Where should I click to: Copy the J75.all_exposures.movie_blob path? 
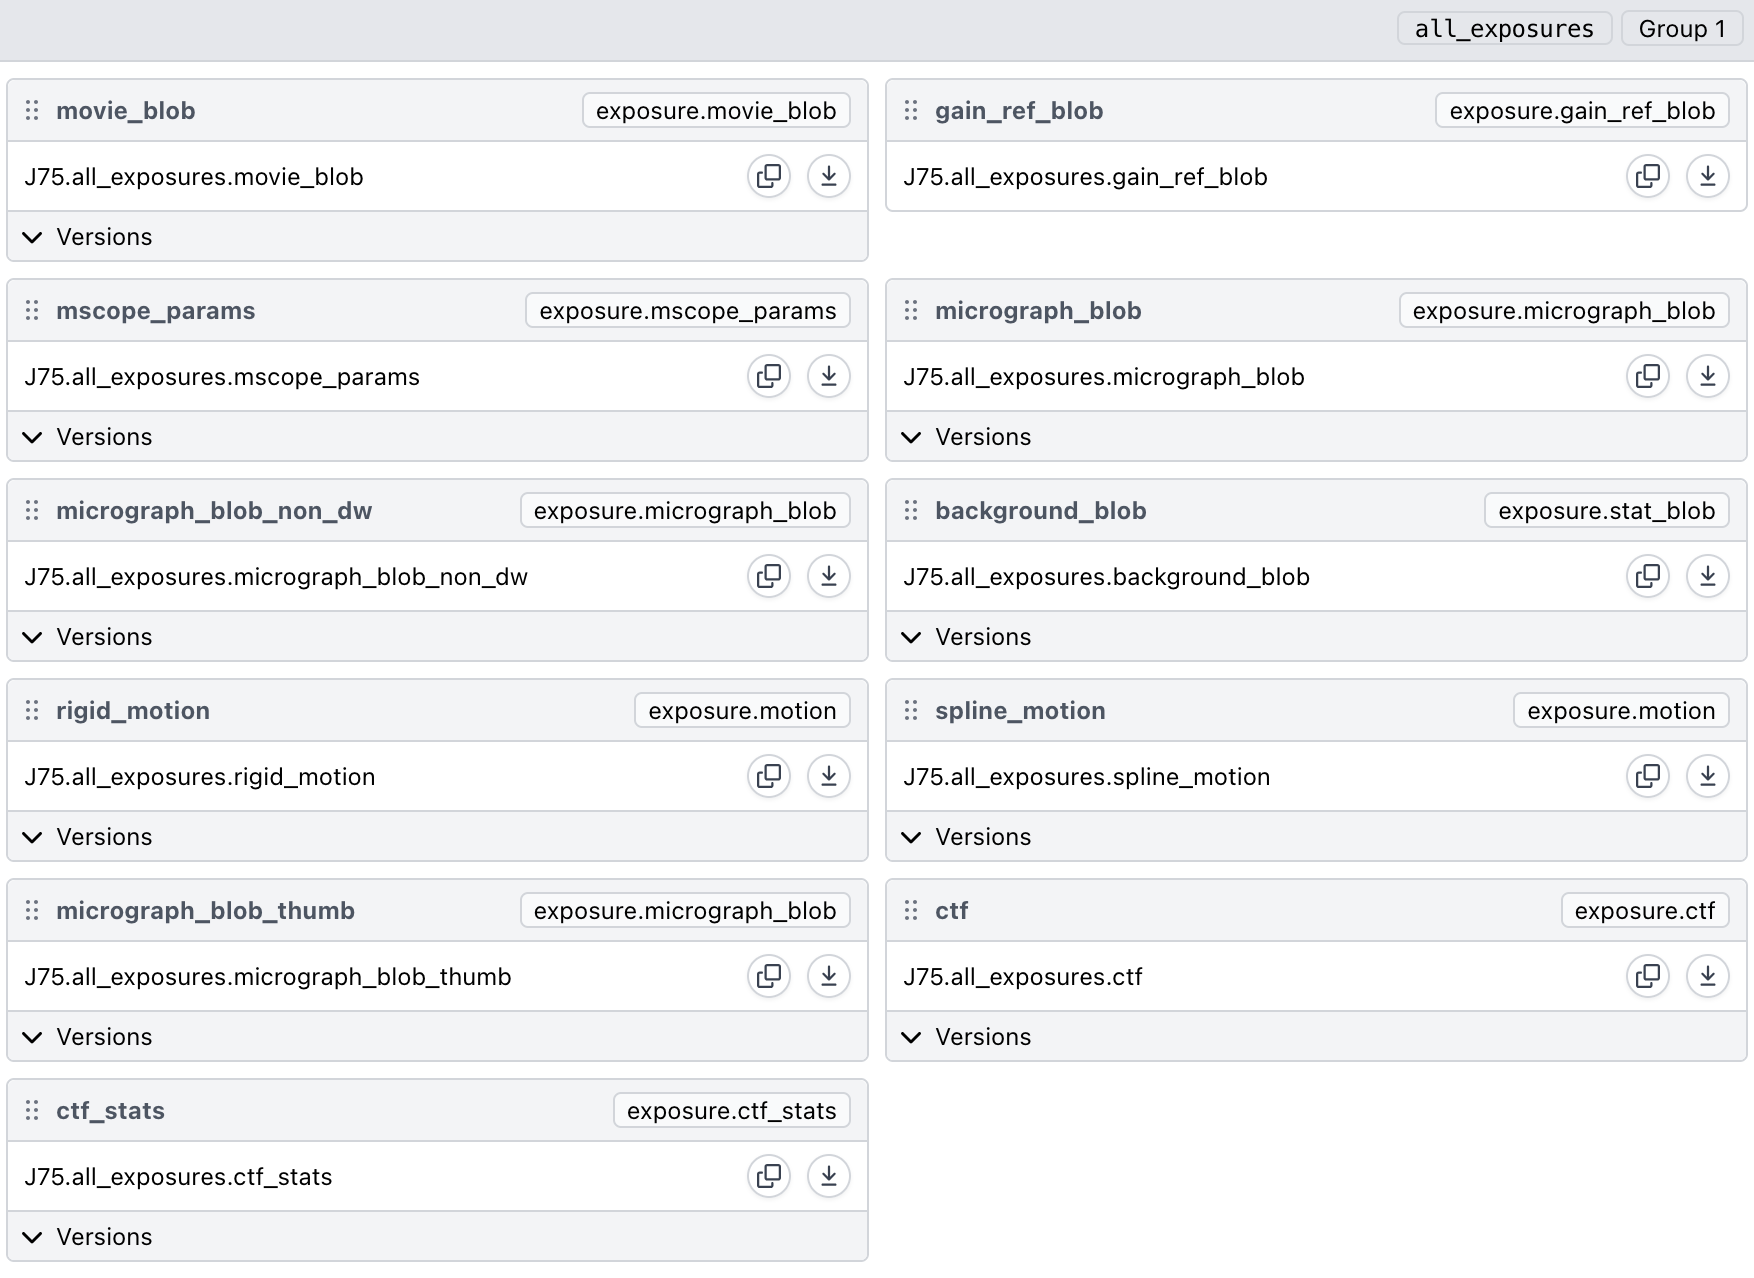click(x=769, y=176)
